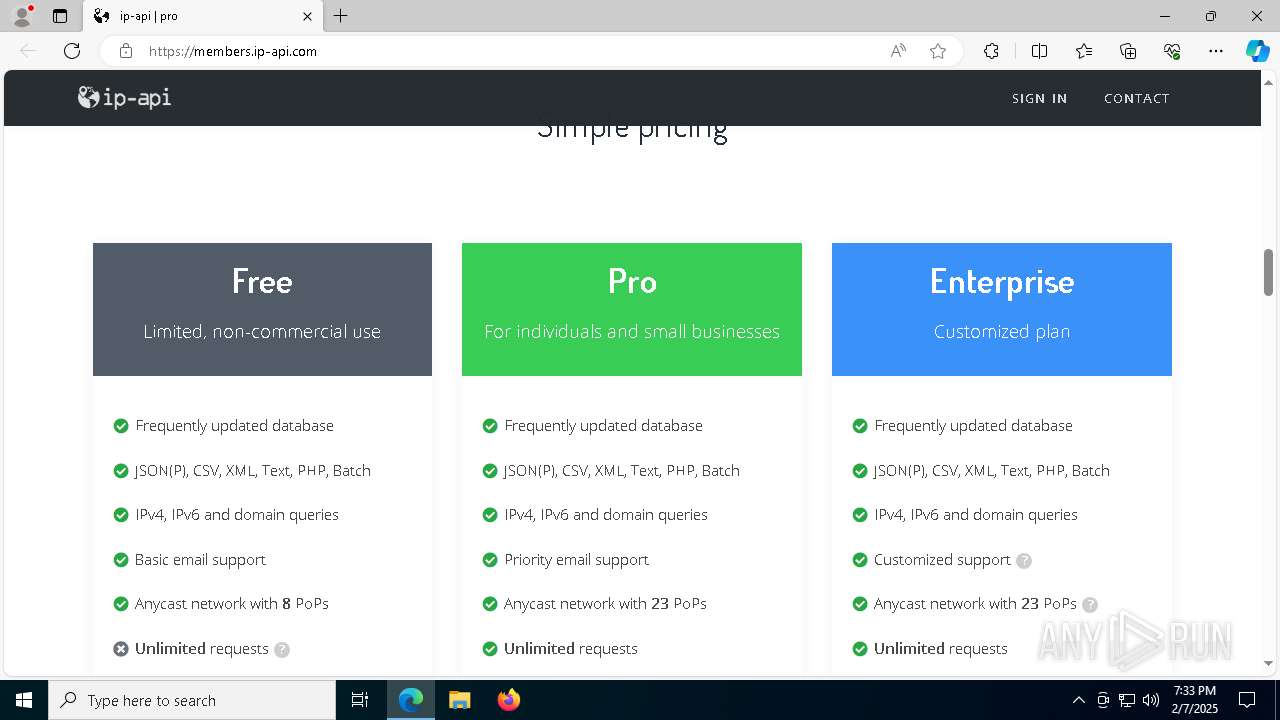Click the browser back arrow
This screenshot has width=1280, height=720.
pyautogui.click(x=28, y=51)
